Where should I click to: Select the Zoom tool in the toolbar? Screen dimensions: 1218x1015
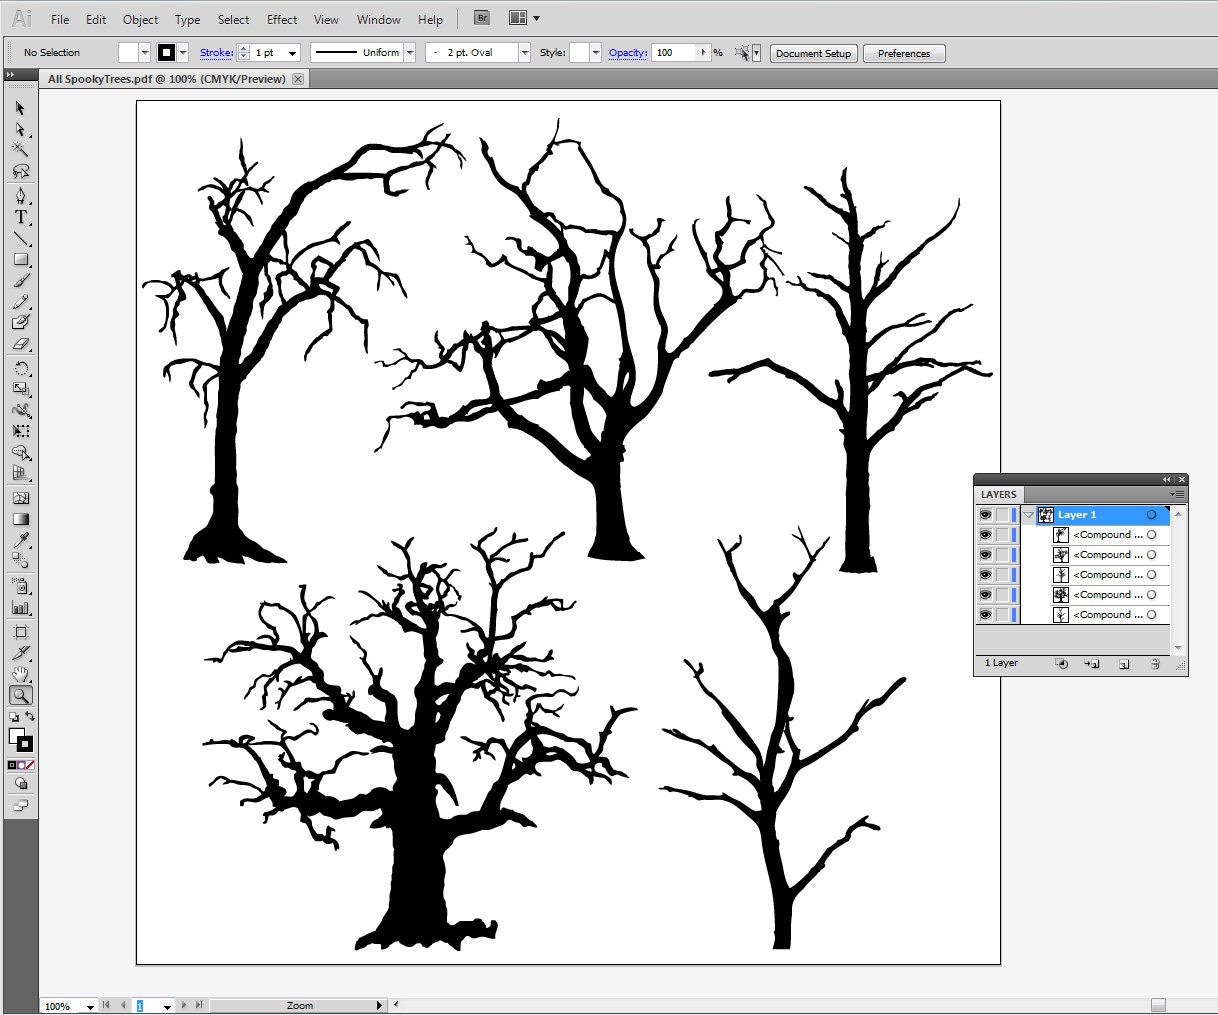coord(21,695)
